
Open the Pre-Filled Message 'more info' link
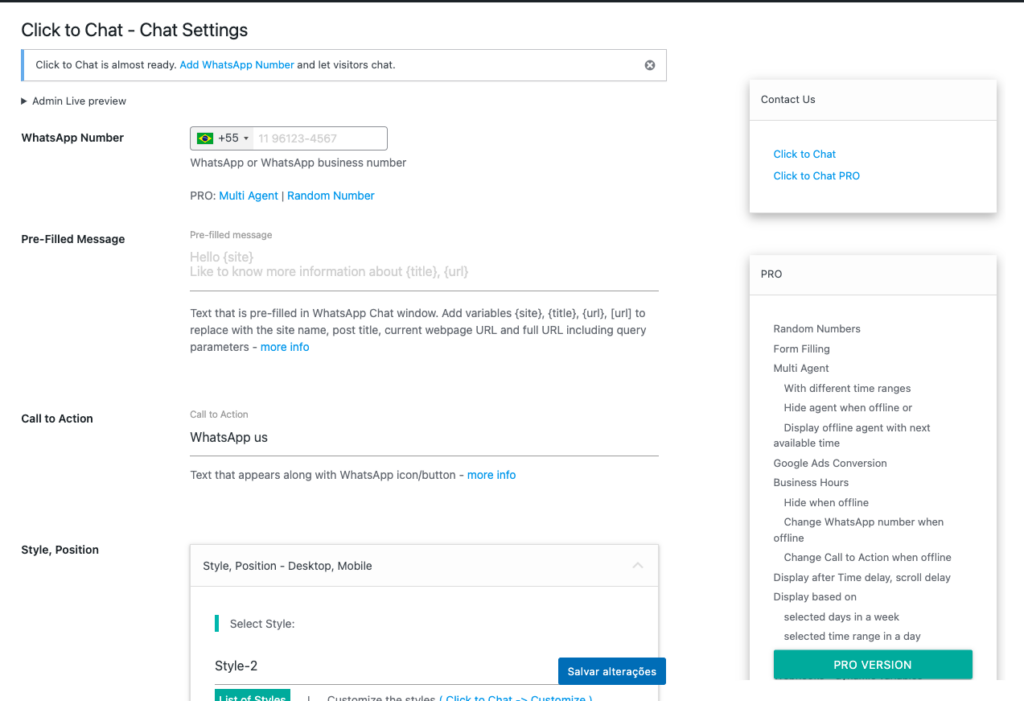click(x=285, y=347)
